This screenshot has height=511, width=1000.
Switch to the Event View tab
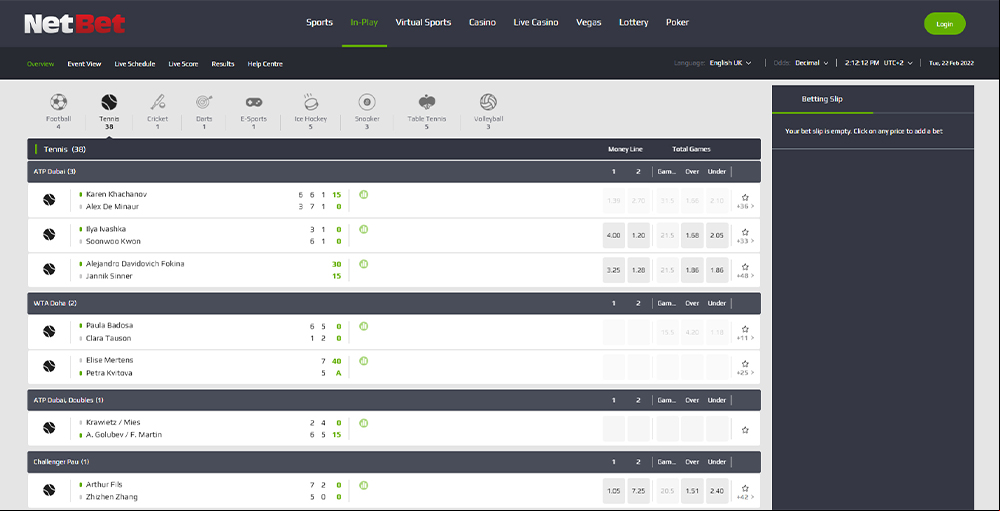pos(84,64)
